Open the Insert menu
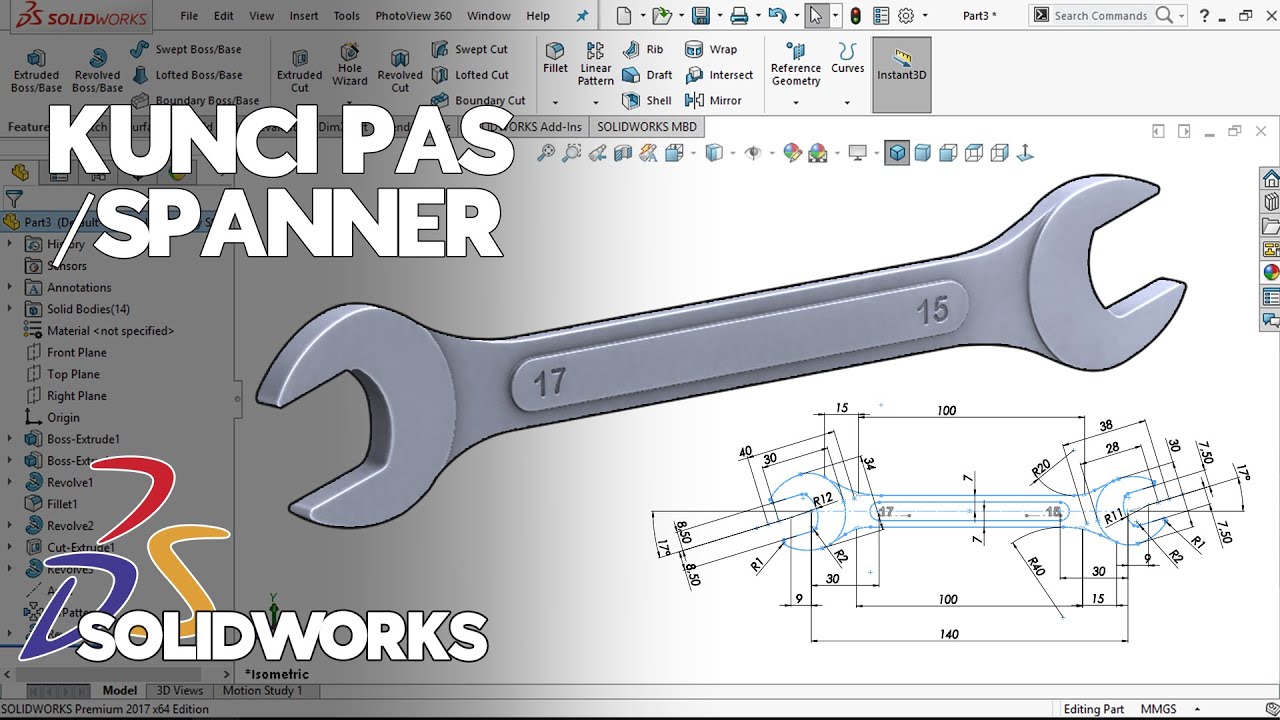The image size is (1280, 720). 304,16
